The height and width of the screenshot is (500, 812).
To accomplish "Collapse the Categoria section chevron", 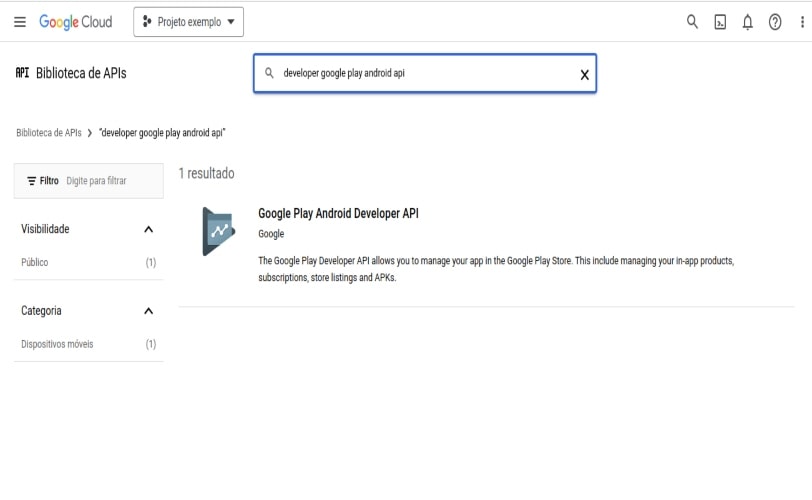I will point(149,311).
